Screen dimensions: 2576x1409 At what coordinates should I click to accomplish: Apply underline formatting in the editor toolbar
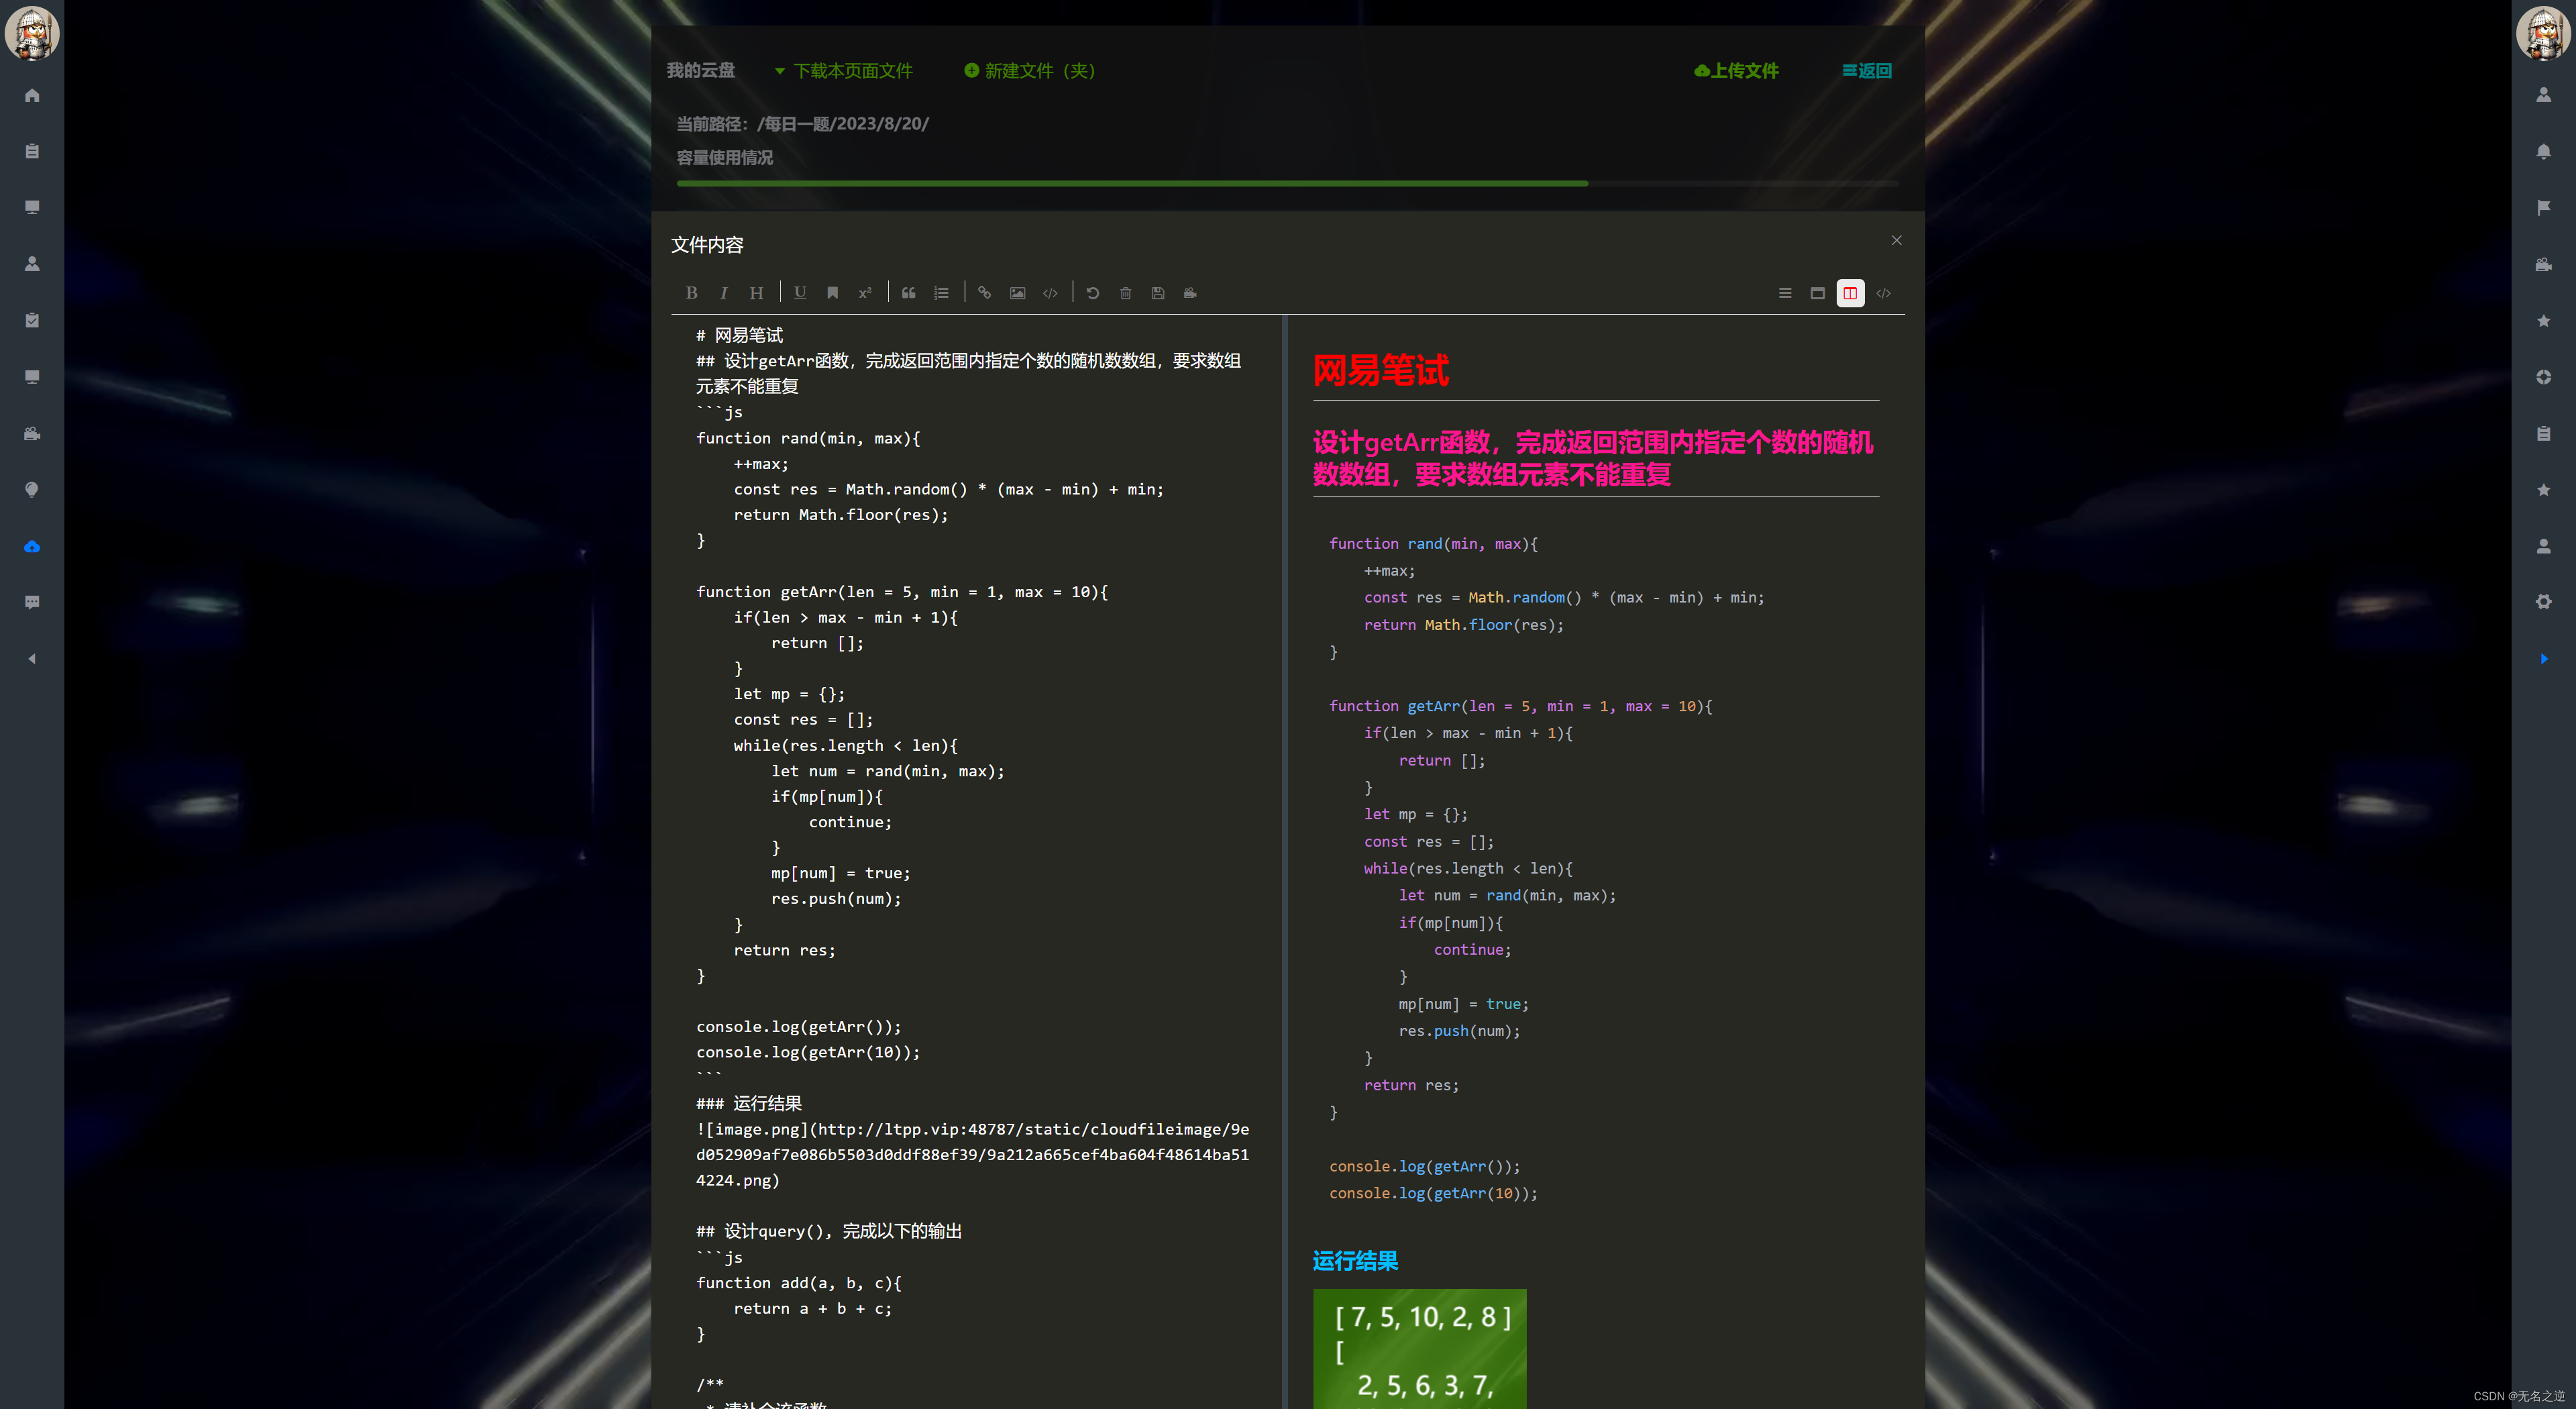tap(800, 293)
